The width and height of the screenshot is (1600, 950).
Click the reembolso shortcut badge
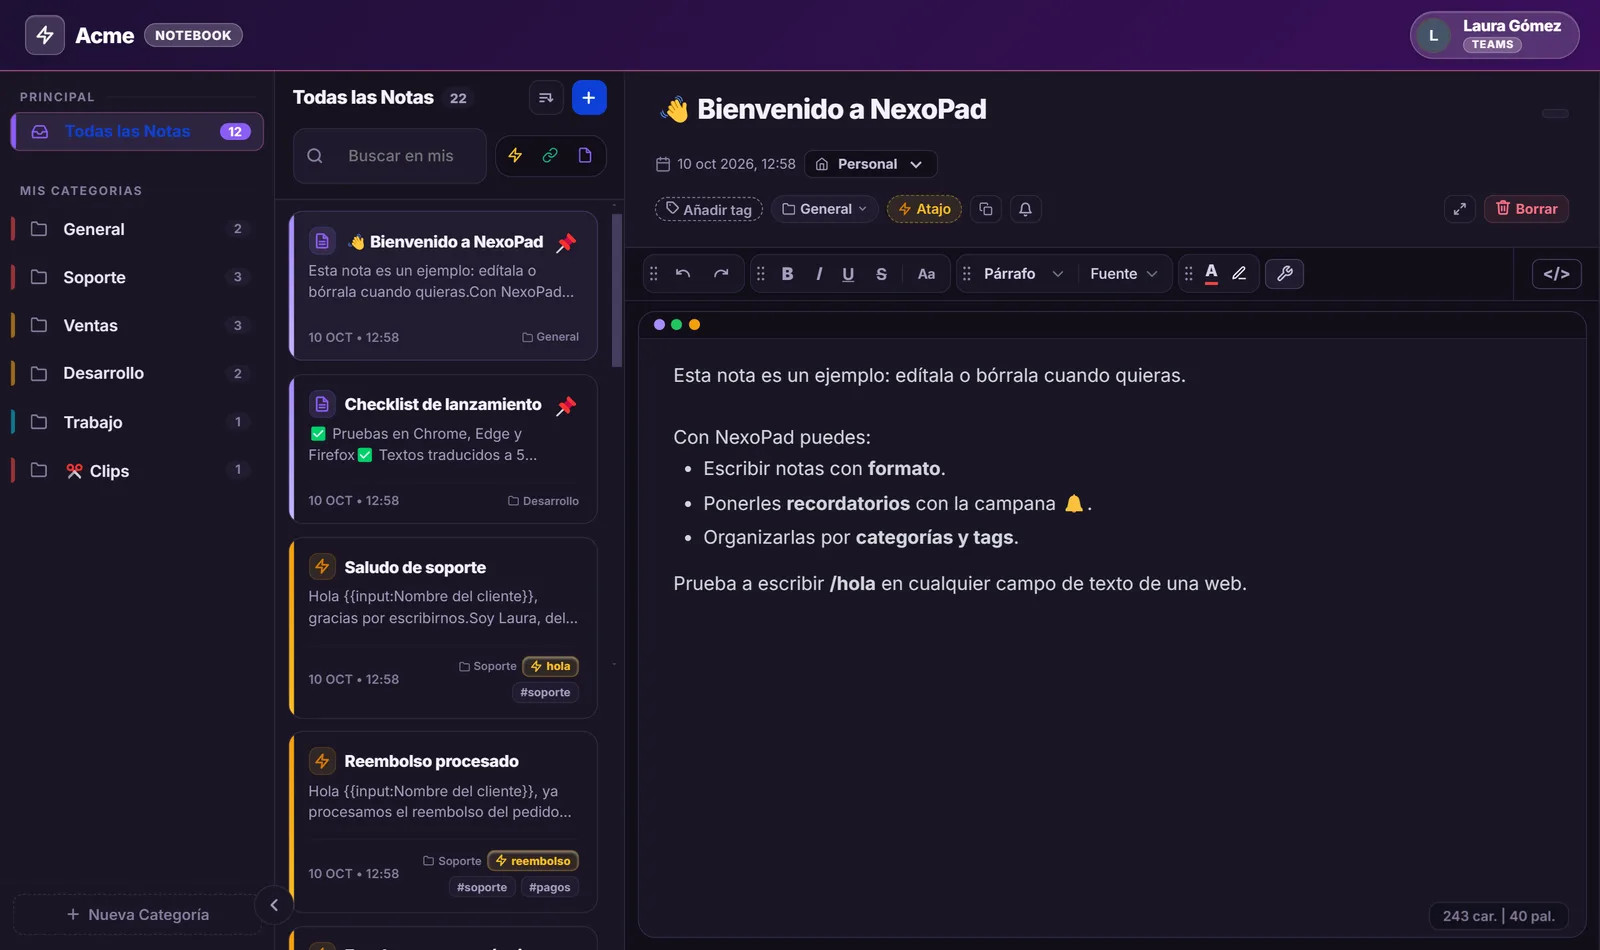click(533, 861)
